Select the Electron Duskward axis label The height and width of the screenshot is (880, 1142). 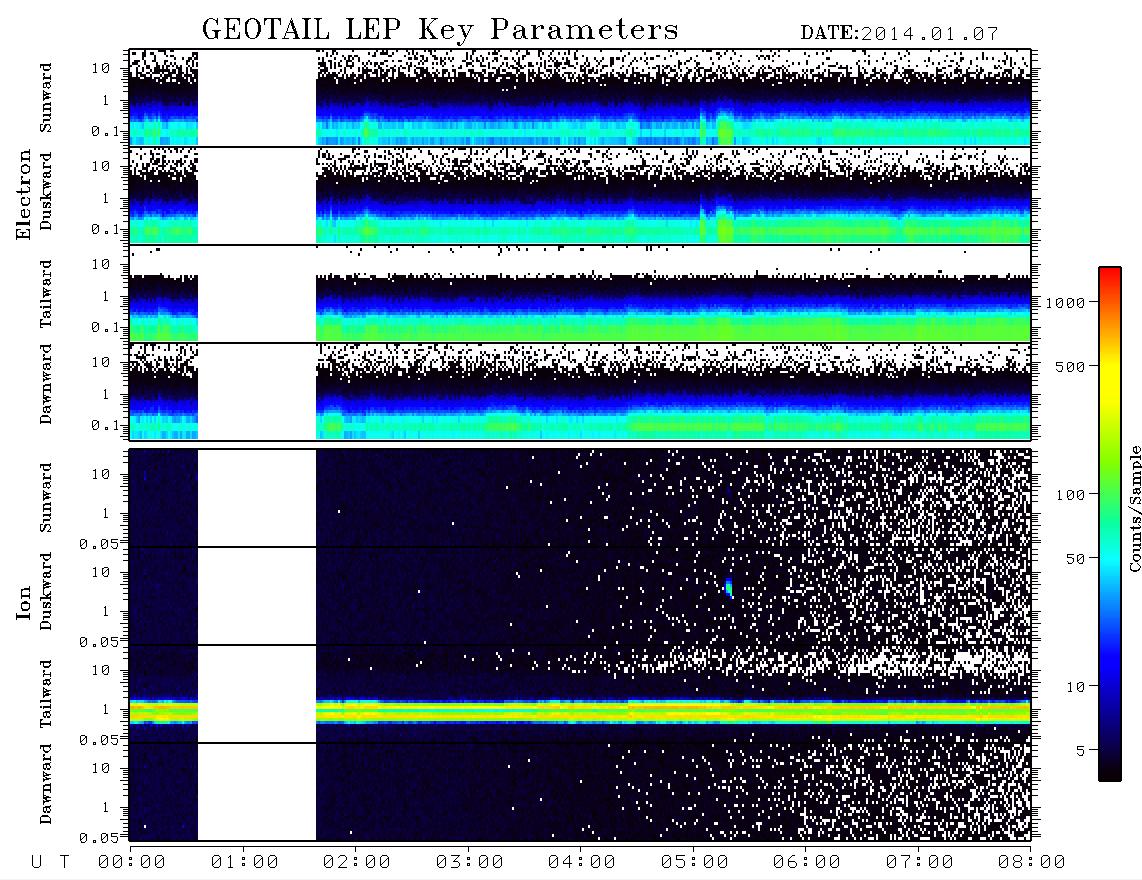46,192
